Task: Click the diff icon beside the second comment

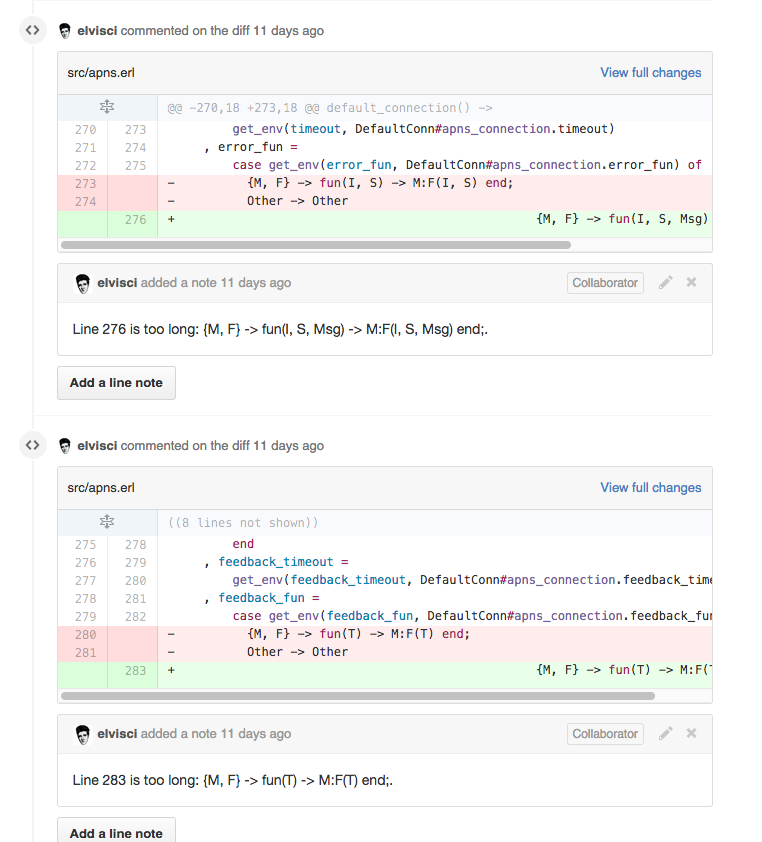Action: point(33,445)
